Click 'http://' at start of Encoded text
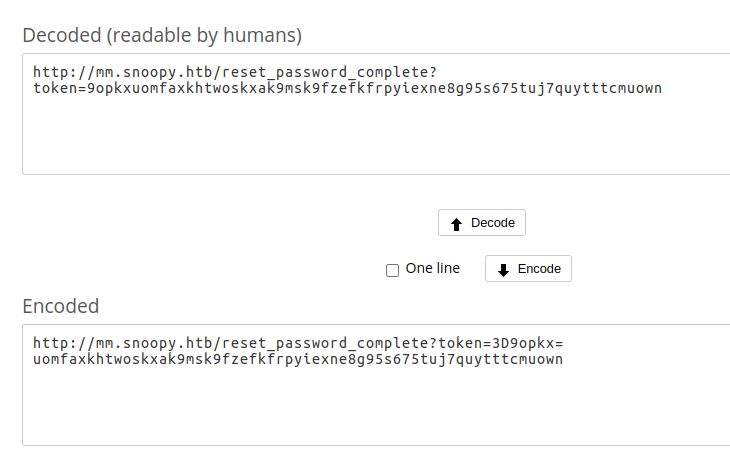The image size is (730, 471). pos(57,343)
